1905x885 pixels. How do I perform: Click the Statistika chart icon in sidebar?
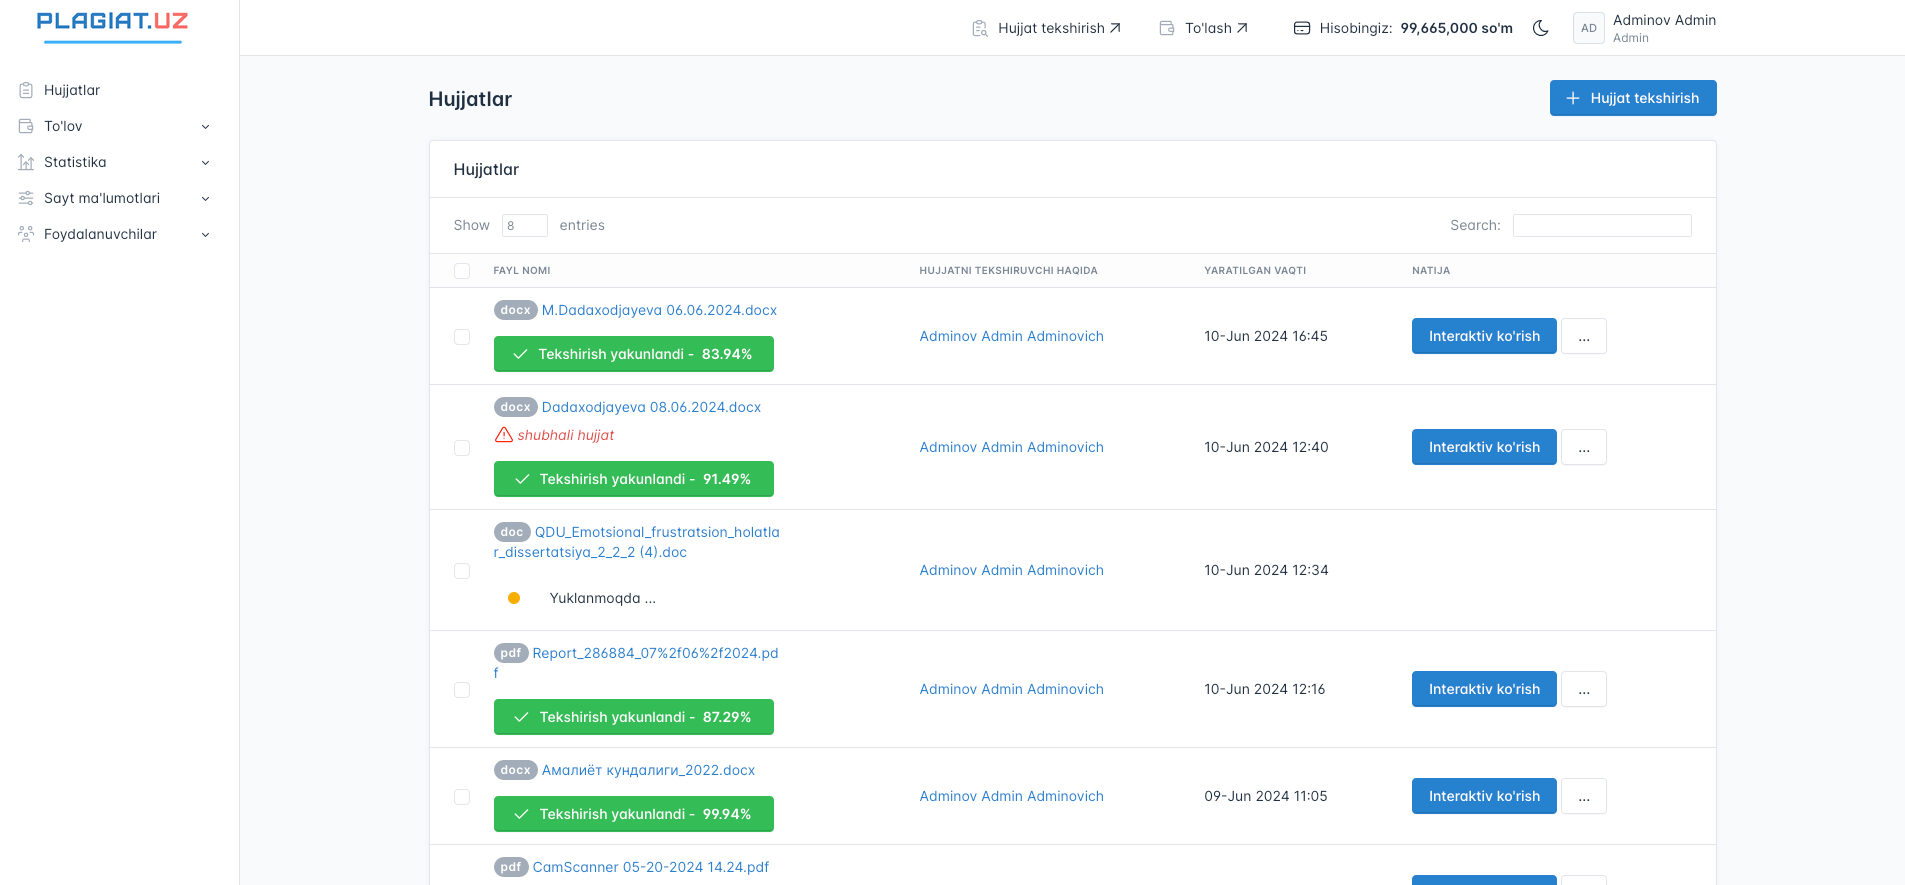[x=26, y=162]
